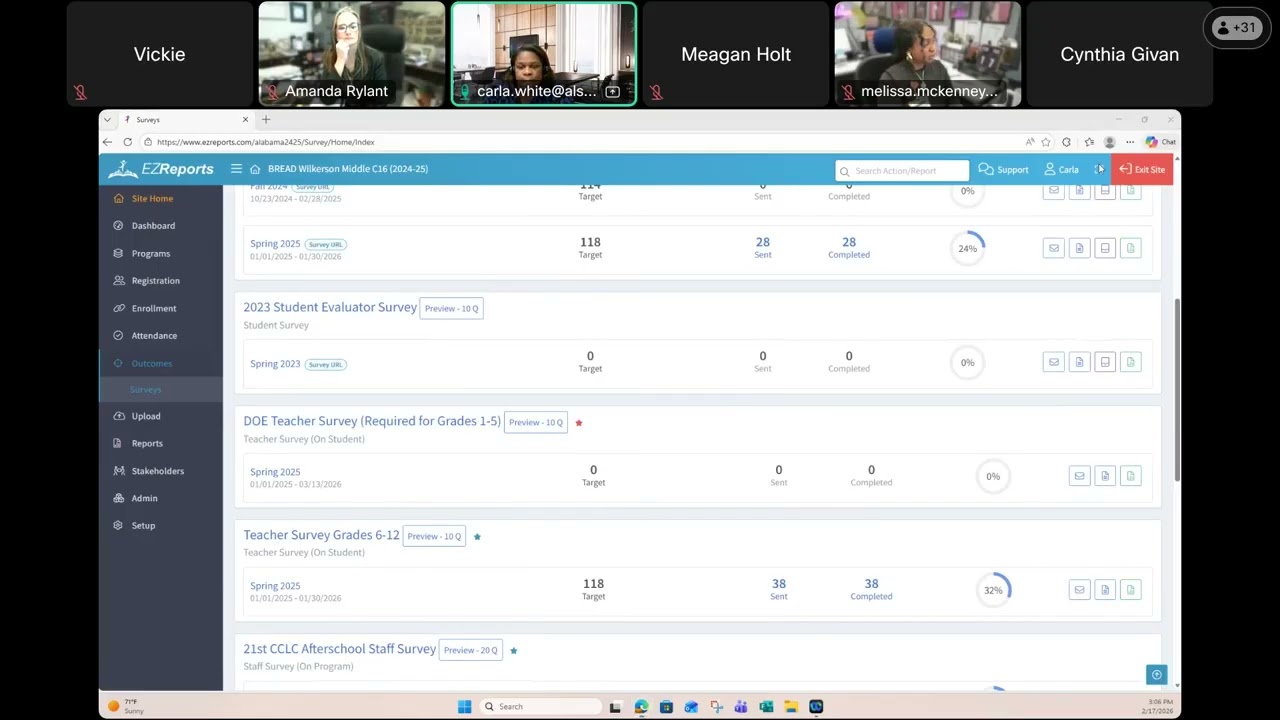Image resolution: width=1280 pixels, height=720 pixels.
Task: Open document icon in the 24% Spring 2025 row
Action: (x=1079, y=248)
